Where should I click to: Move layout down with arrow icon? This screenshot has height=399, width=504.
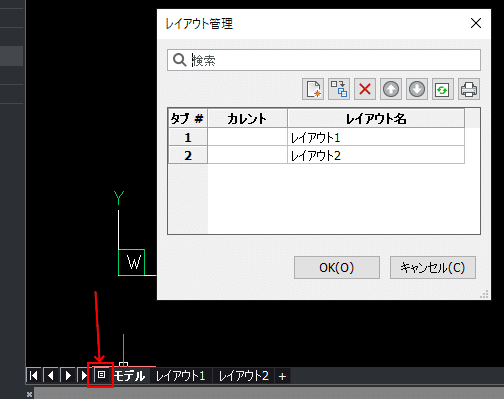coord(417,89)
